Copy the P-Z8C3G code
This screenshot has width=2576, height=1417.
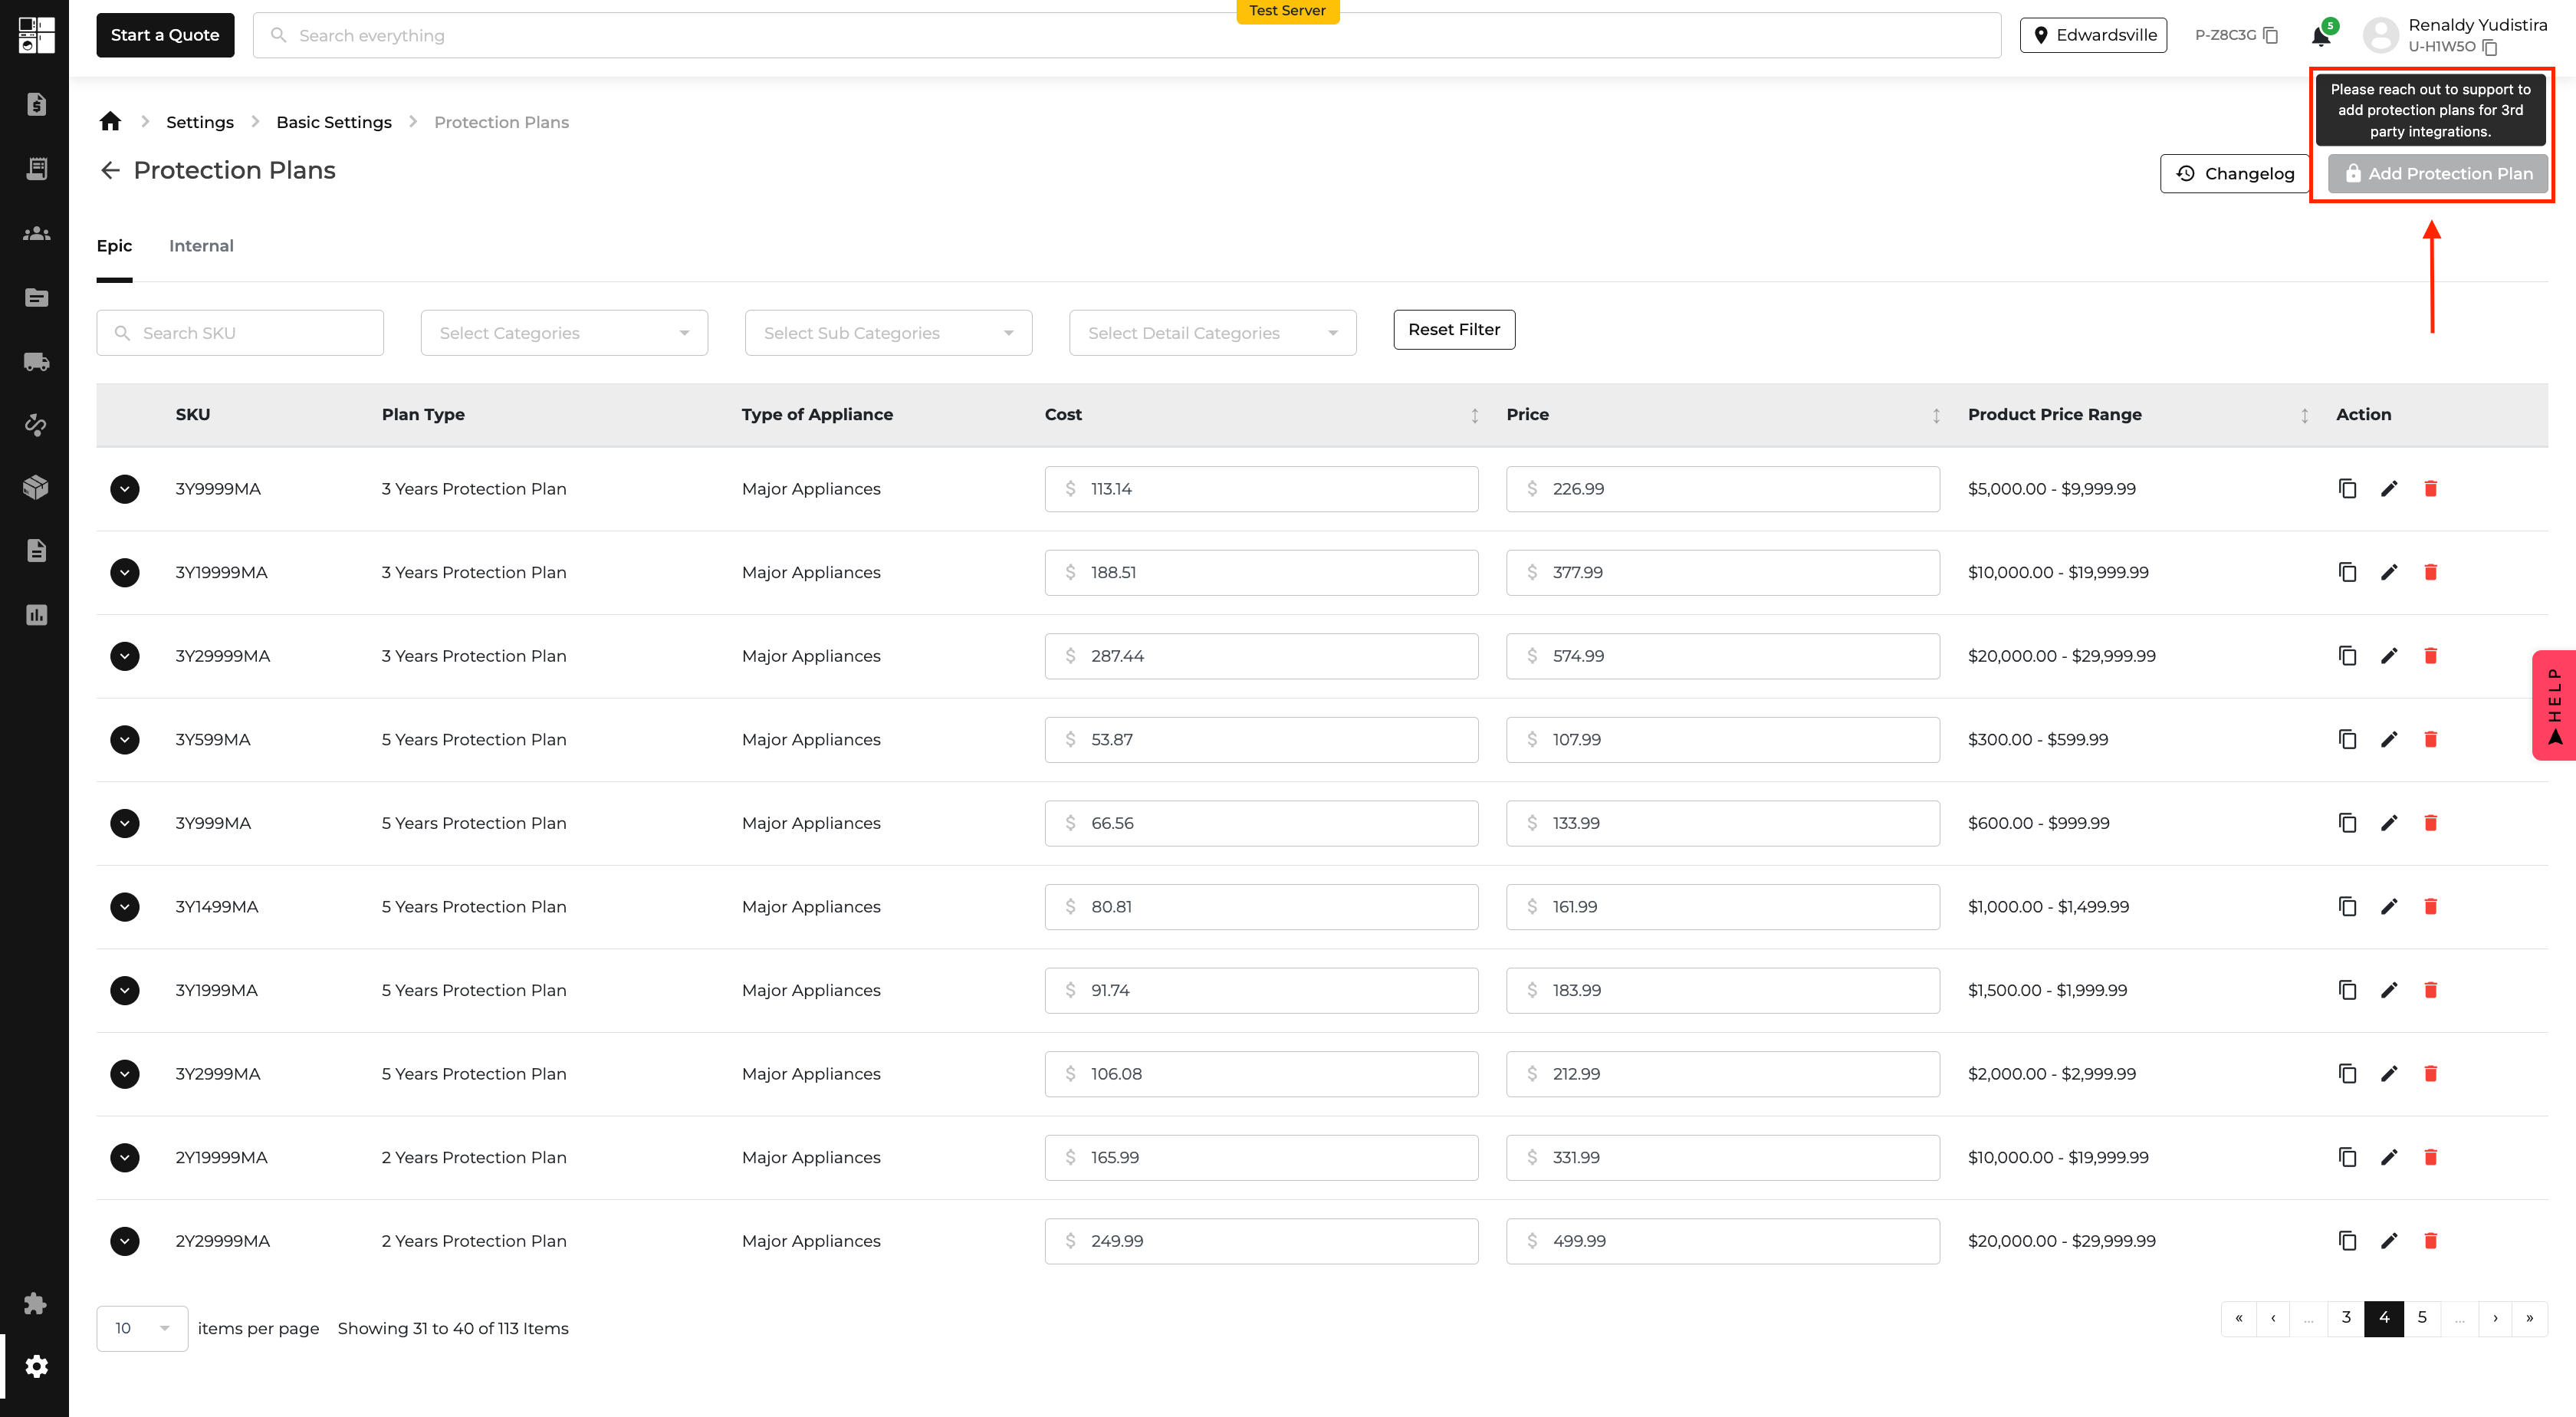tap(2271, 35)
